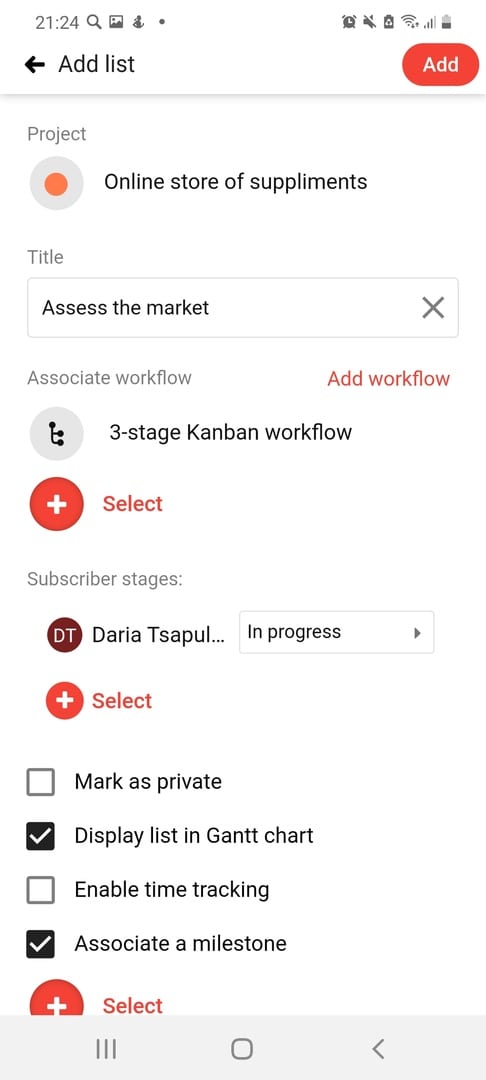Screen dimensions: 486x1080
Task: Tap the red Add button
Action: coord(441,65)
